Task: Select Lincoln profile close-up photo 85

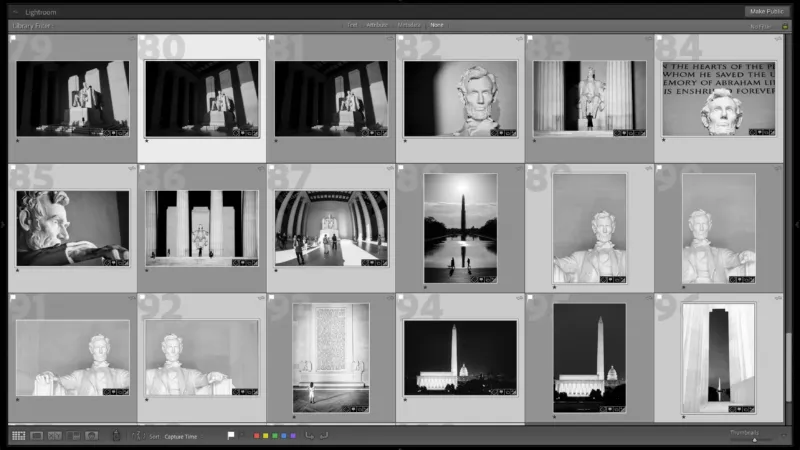Action: (72, 228)
